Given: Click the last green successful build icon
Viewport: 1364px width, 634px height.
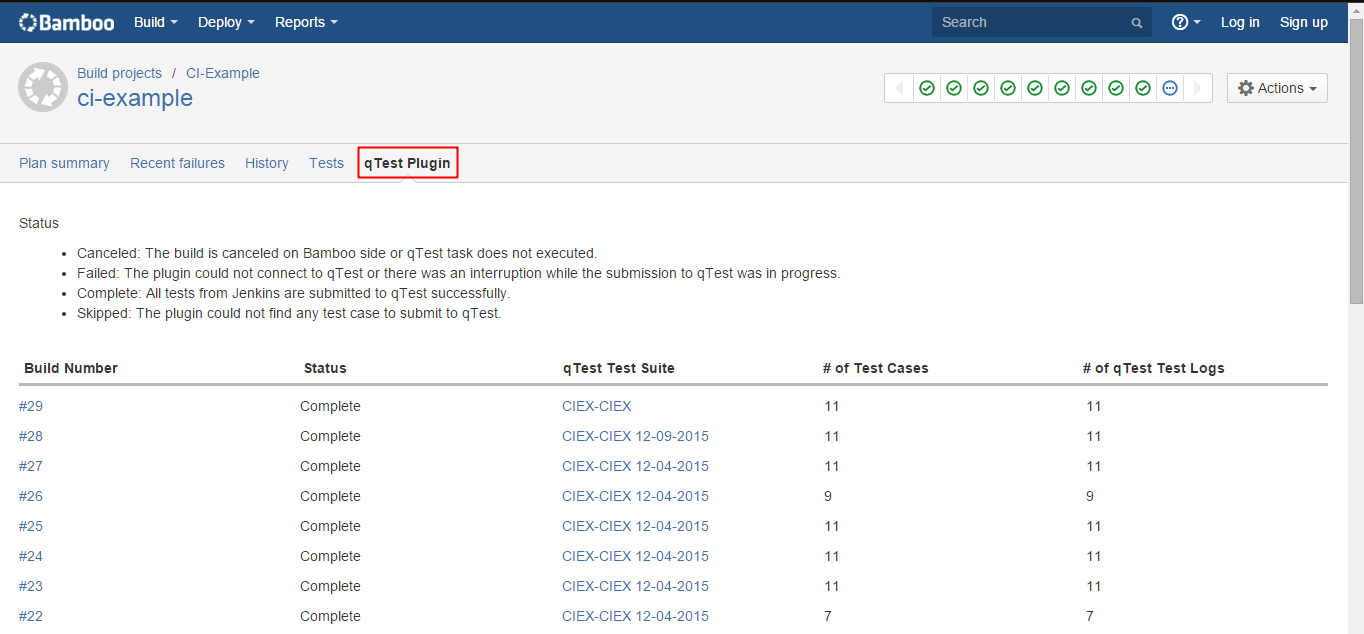Looking at the screenshot, I should point(1143,88).
